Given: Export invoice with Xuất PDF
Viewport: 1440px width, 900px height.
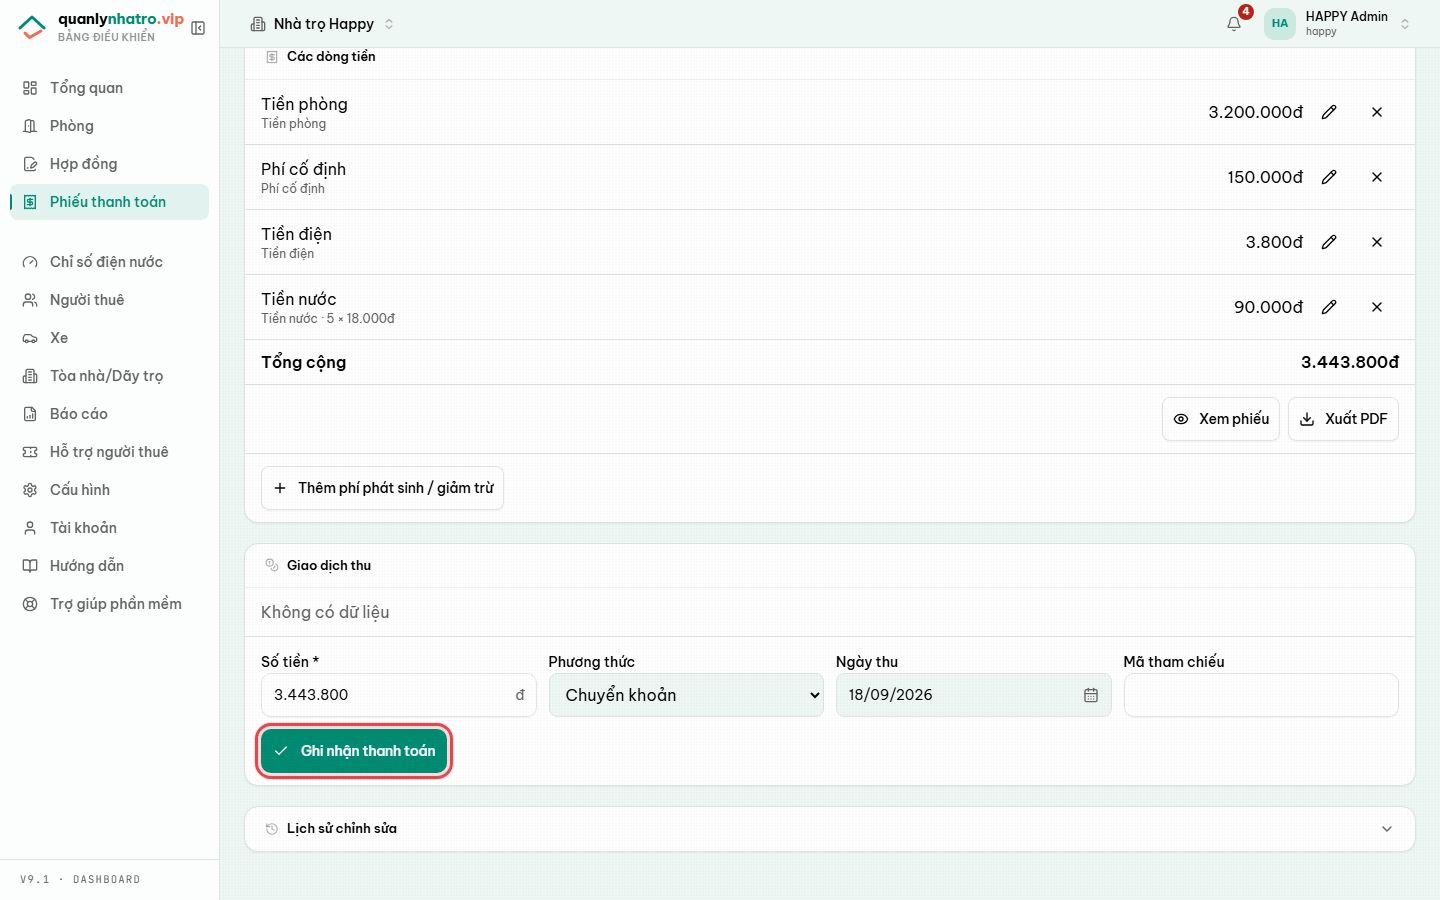Looking at the screenshot, I should 1344,419.
